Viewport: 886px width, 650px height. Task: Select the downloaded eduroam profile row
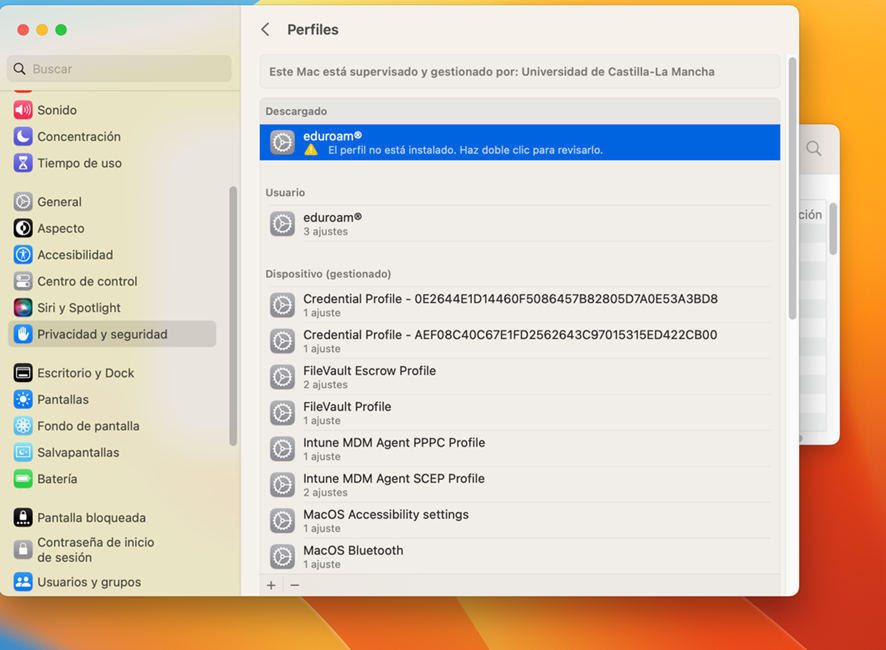519,142
